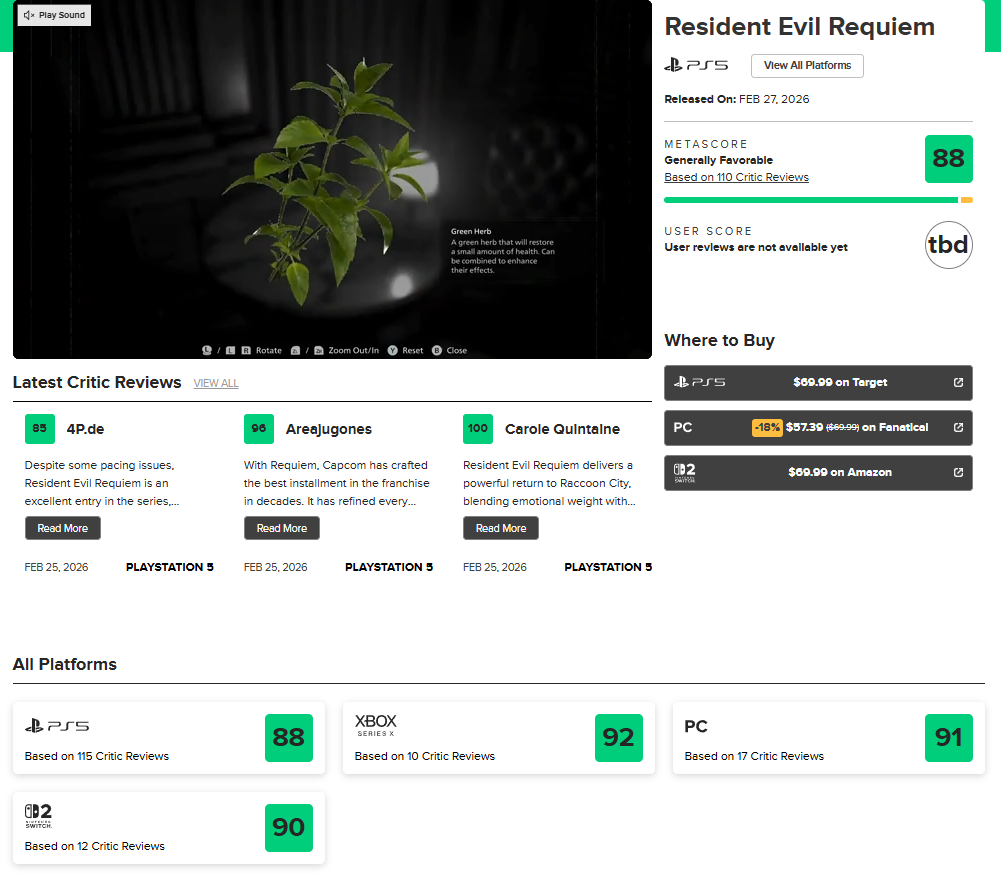Open the PC platform score card

pos(828,738)
